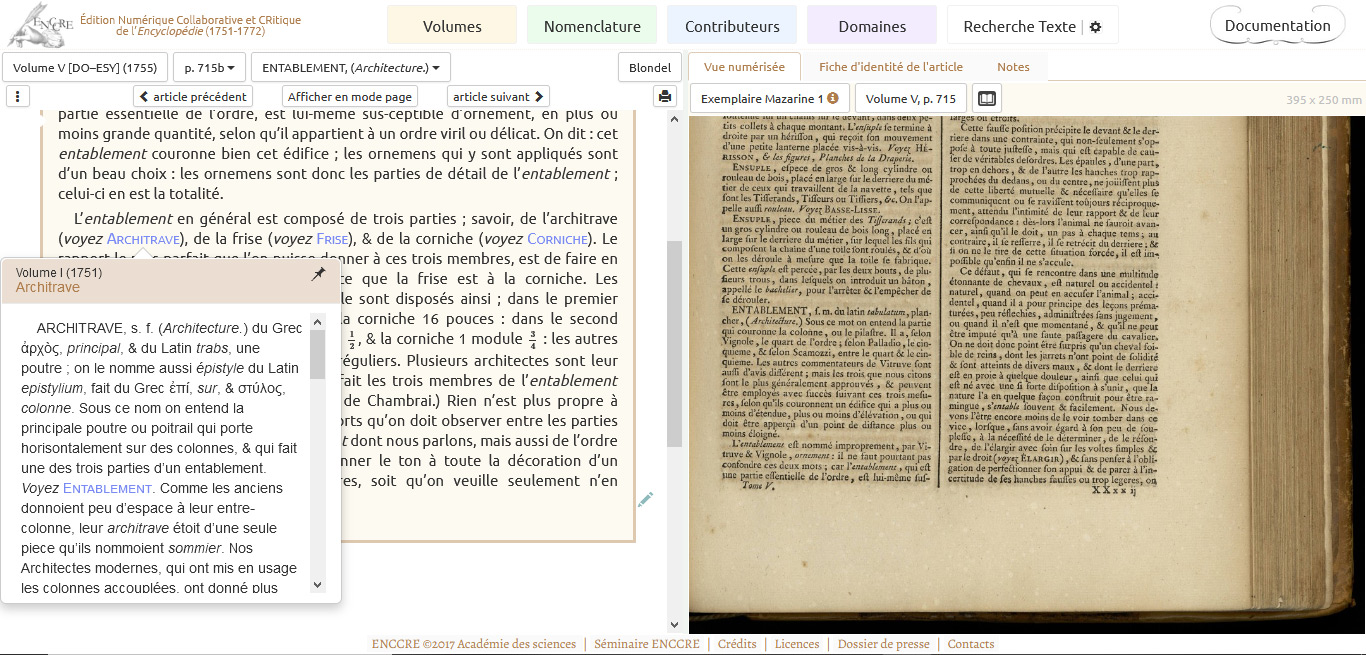Go to article précédent

(193, 97)
